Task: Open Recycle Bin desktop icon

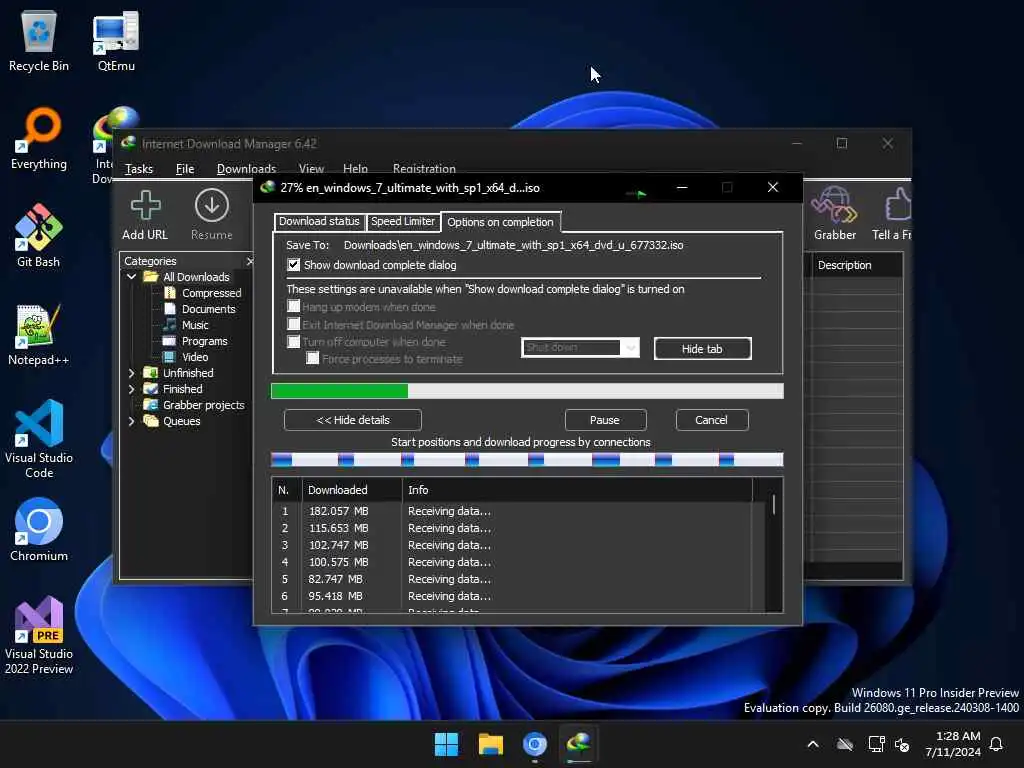Action: [39, 40]
